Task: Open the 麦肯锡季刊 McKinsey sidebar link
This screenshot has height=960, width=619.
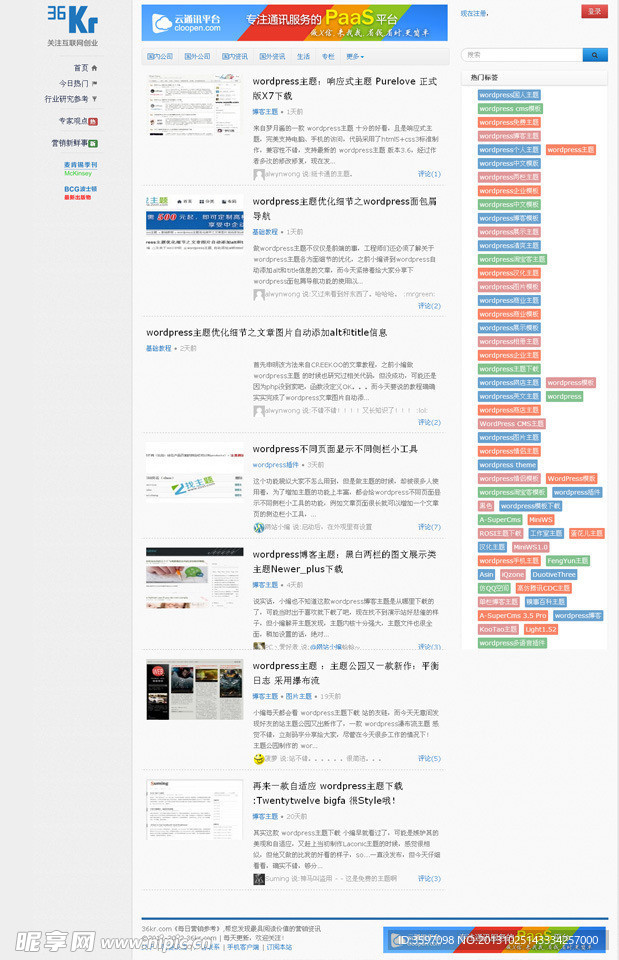Action: click(x=80, y=169)
